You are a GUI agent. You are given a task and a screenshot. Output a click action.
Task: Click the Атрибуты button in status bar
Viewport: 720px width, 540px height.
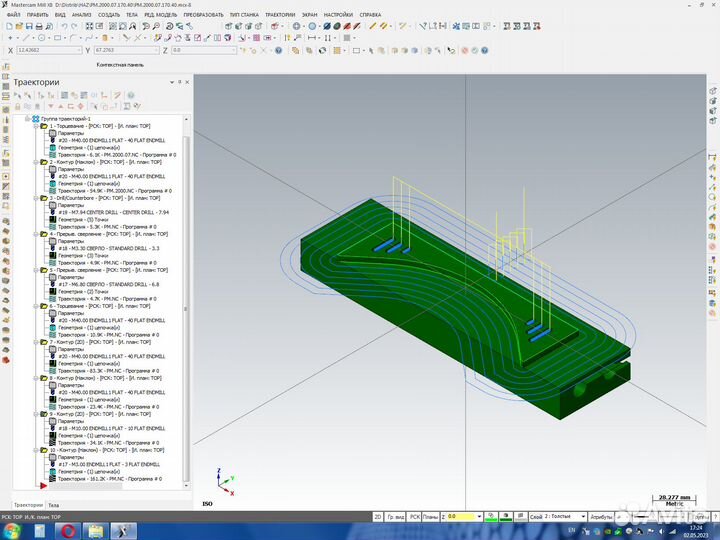click(x=601, y=517)
